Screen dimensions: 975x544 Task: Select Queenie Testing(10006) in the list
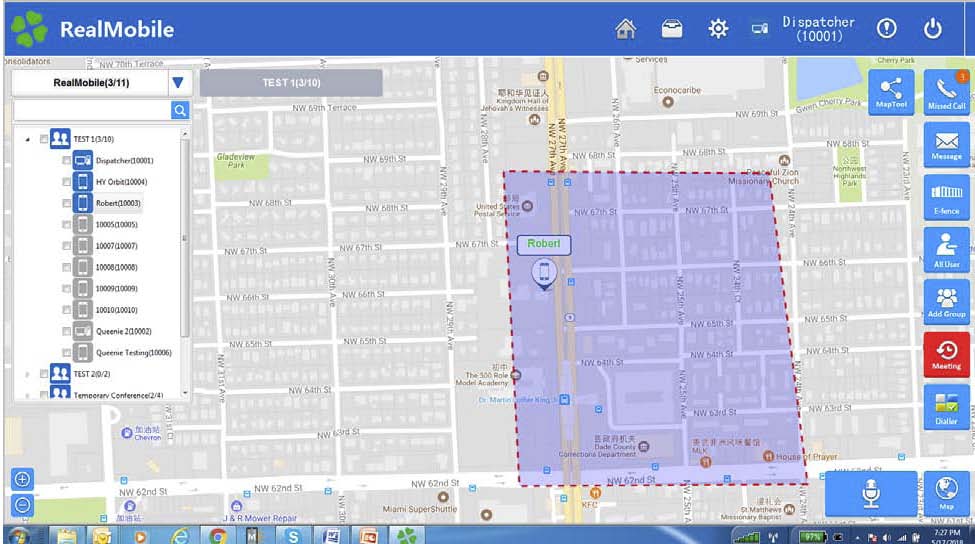134,353
